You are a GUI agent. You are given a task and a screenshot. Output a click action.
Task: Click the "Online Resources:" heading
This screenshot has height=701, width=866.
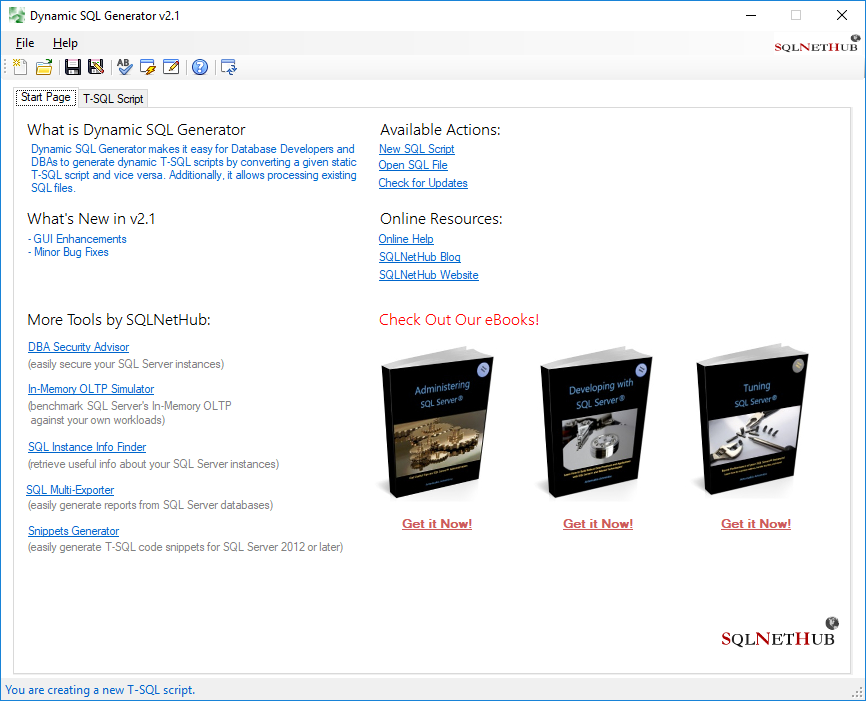coord(441,219)
